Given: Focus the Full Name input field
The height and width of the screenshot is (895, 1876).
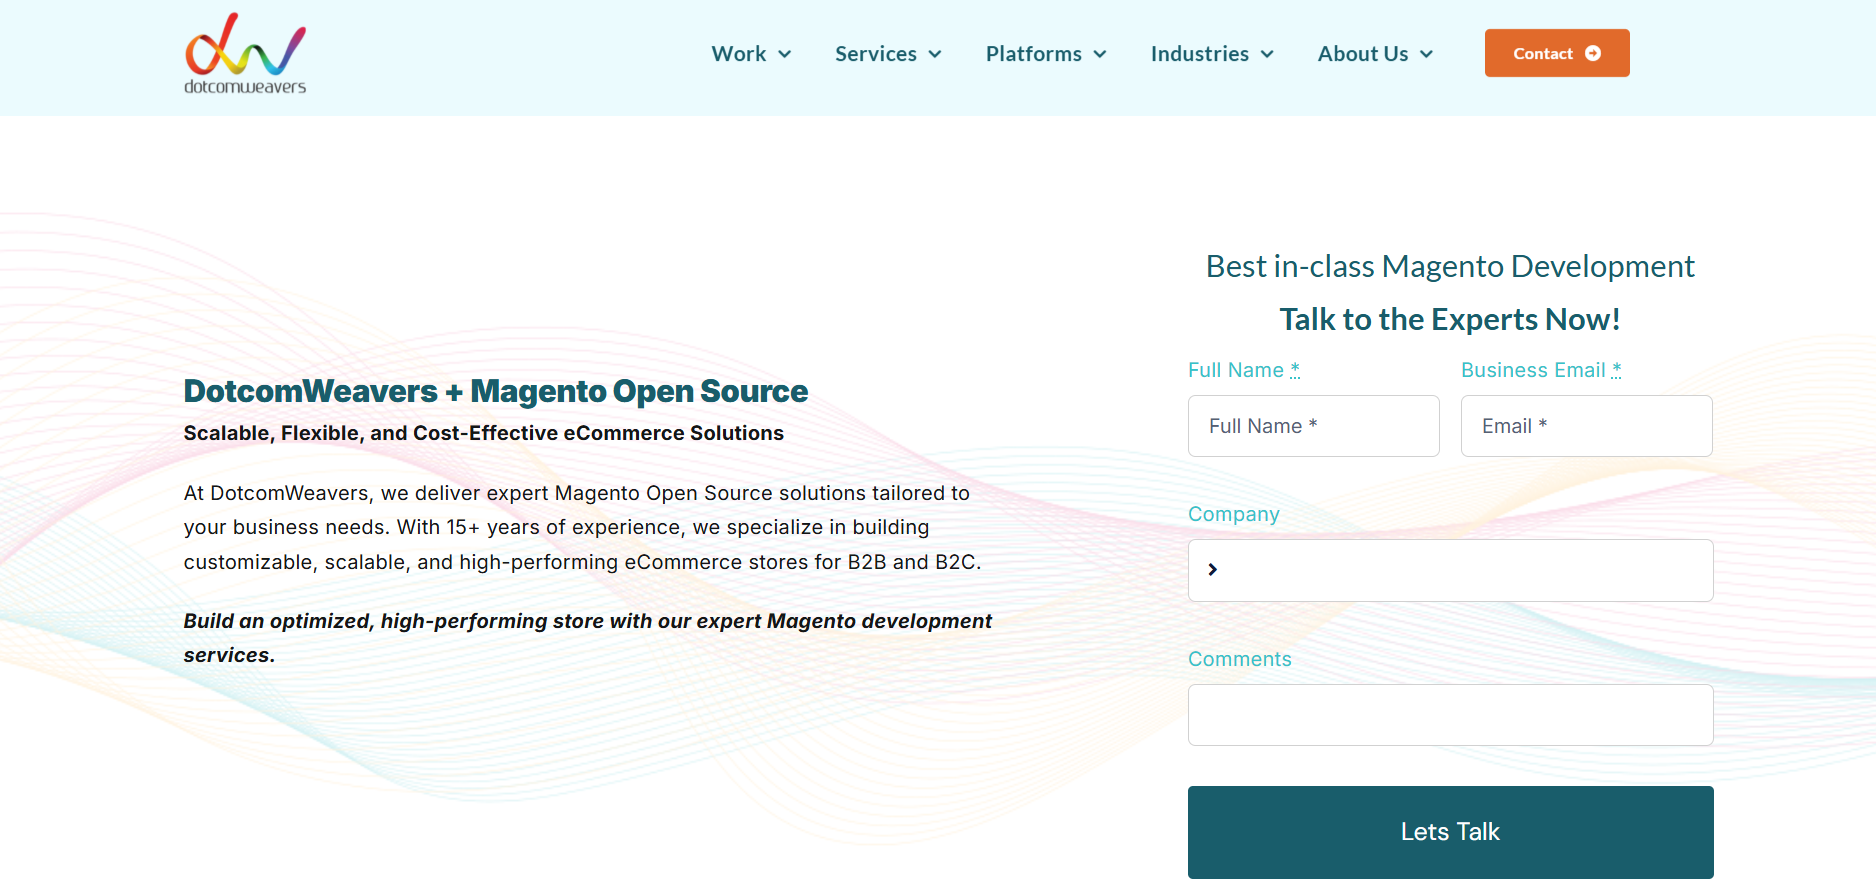Looking at the screenshot, I should click(x=1313, y=426).
